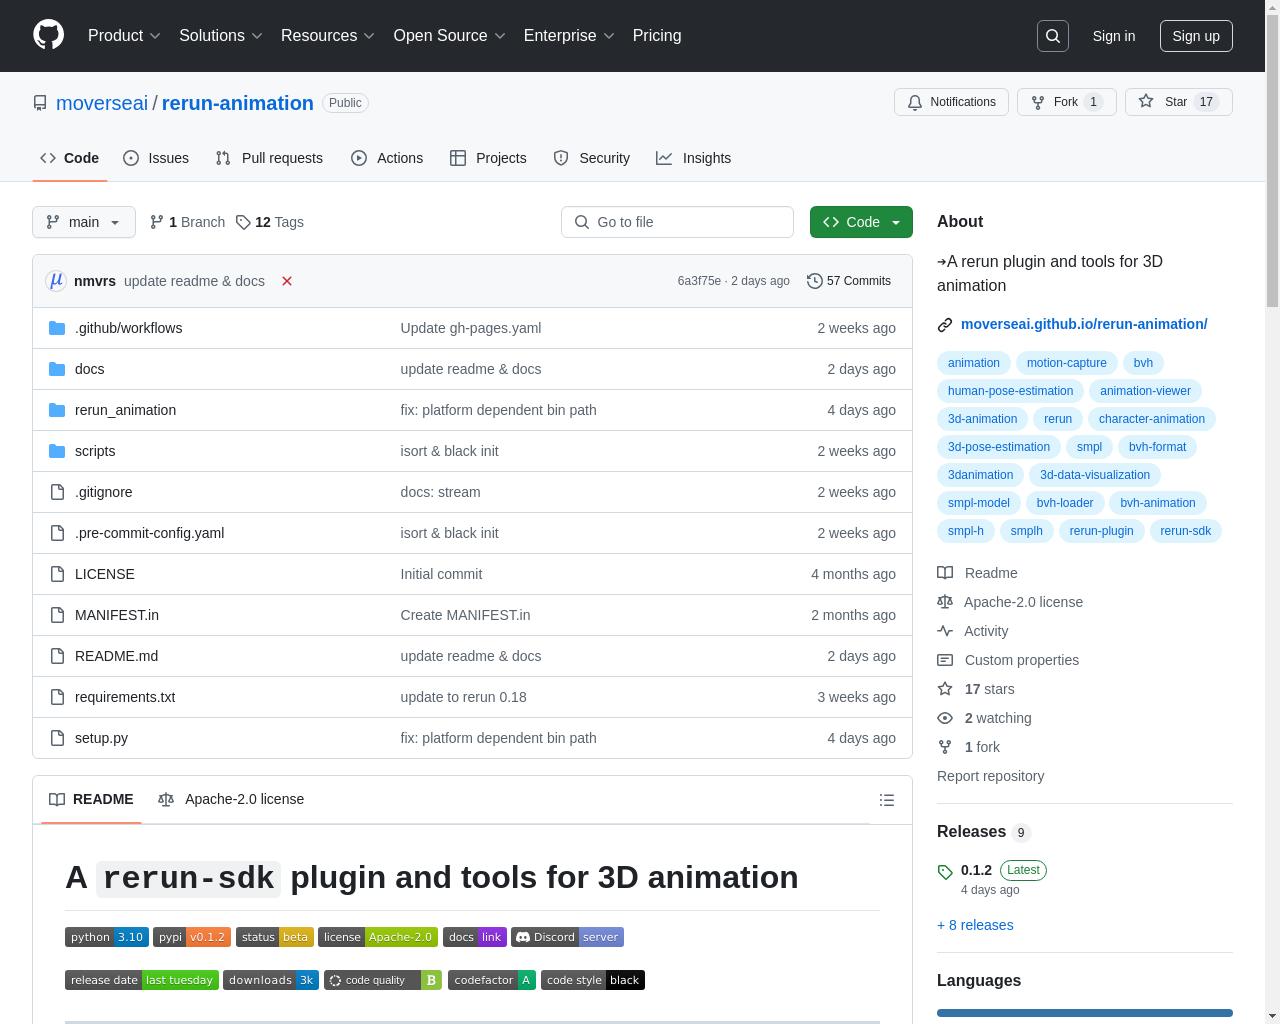1280x1024 pixels.
Task: Click the docs folder icon
Action: [57, 369]
